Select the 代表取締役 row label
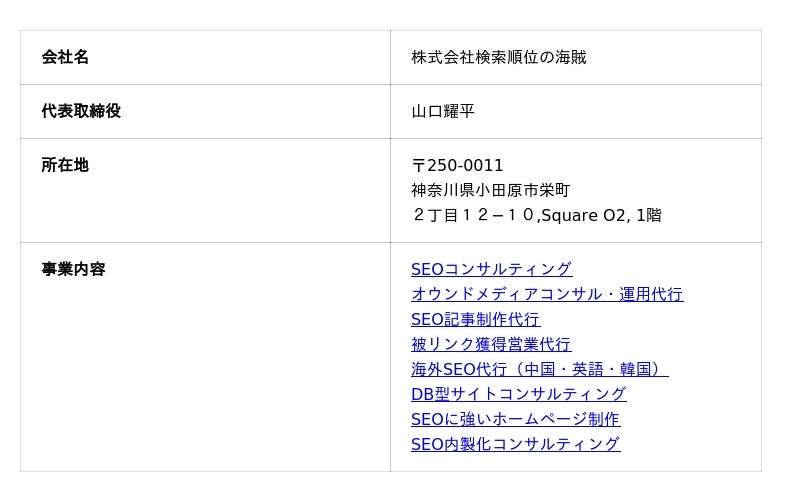Viewport: 800px width, 502px height. [x=81, y=111]
